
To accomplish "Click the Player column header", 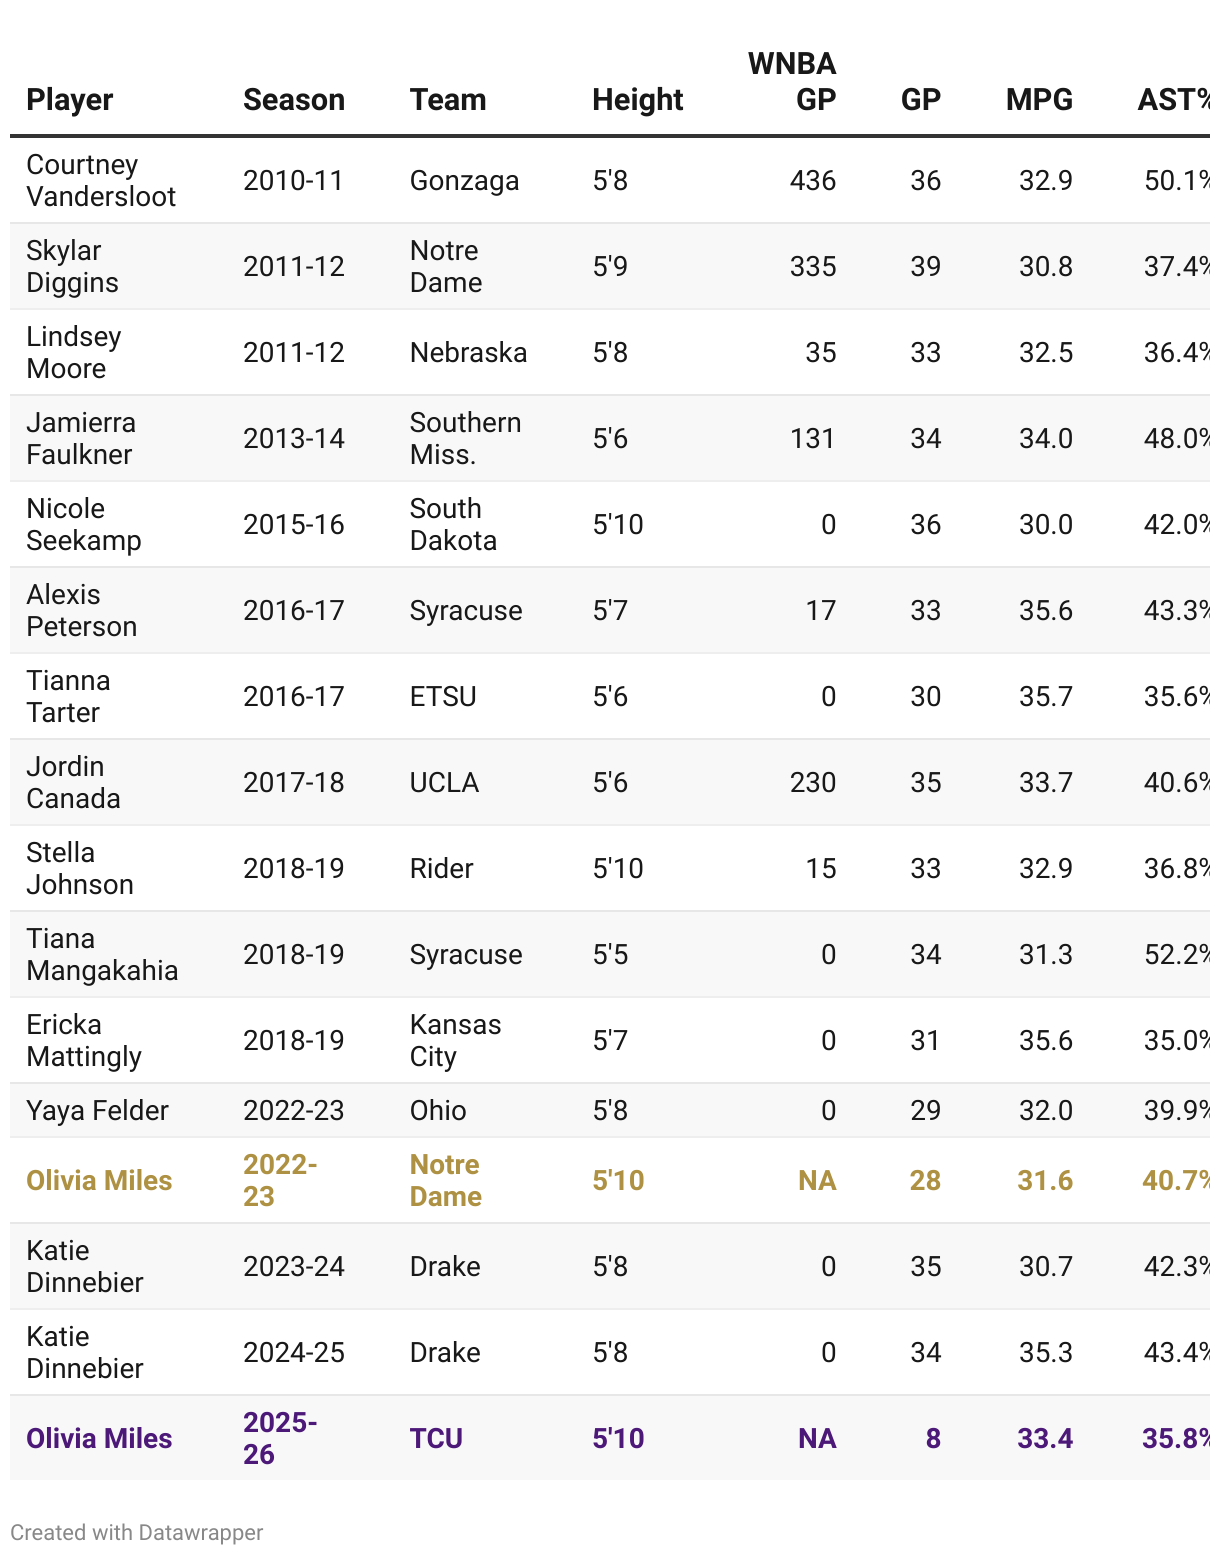I will tap(69, 100).
